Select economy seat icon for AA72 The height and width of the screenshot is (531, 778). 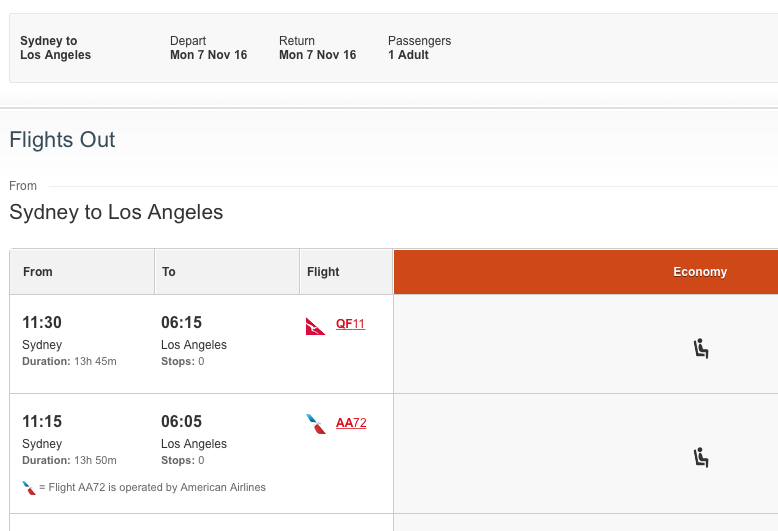tap(701, 458)
